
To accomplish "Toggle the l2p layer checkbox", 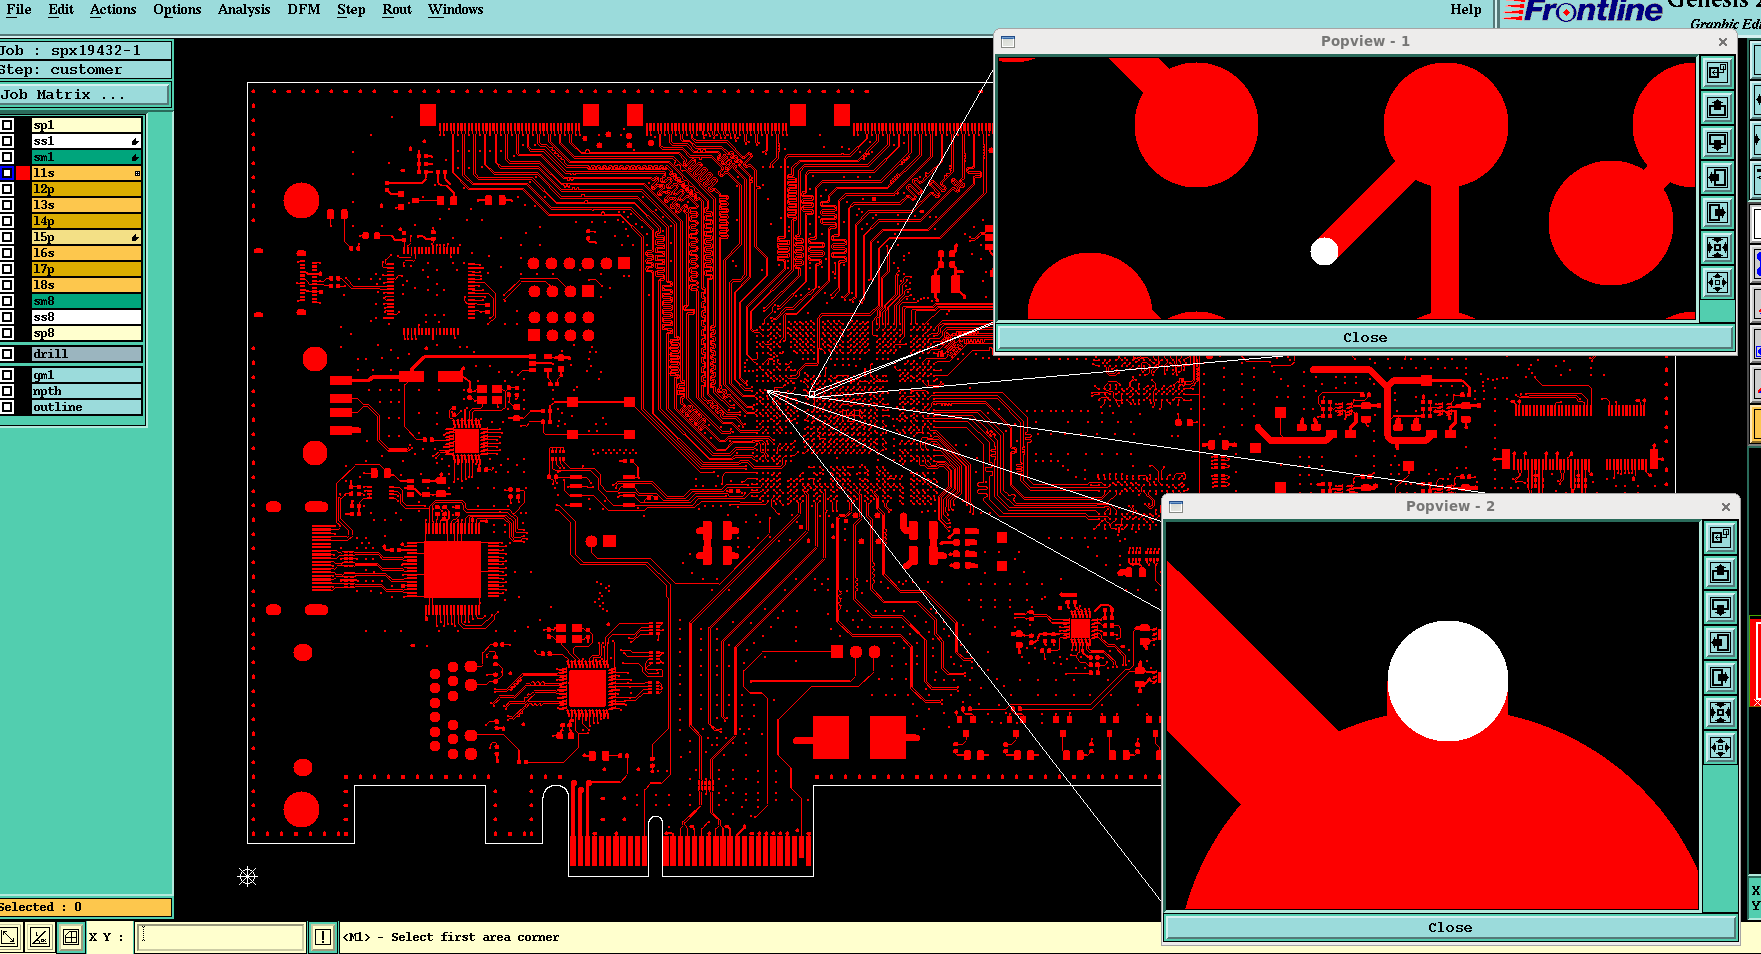I will point(7,189).
